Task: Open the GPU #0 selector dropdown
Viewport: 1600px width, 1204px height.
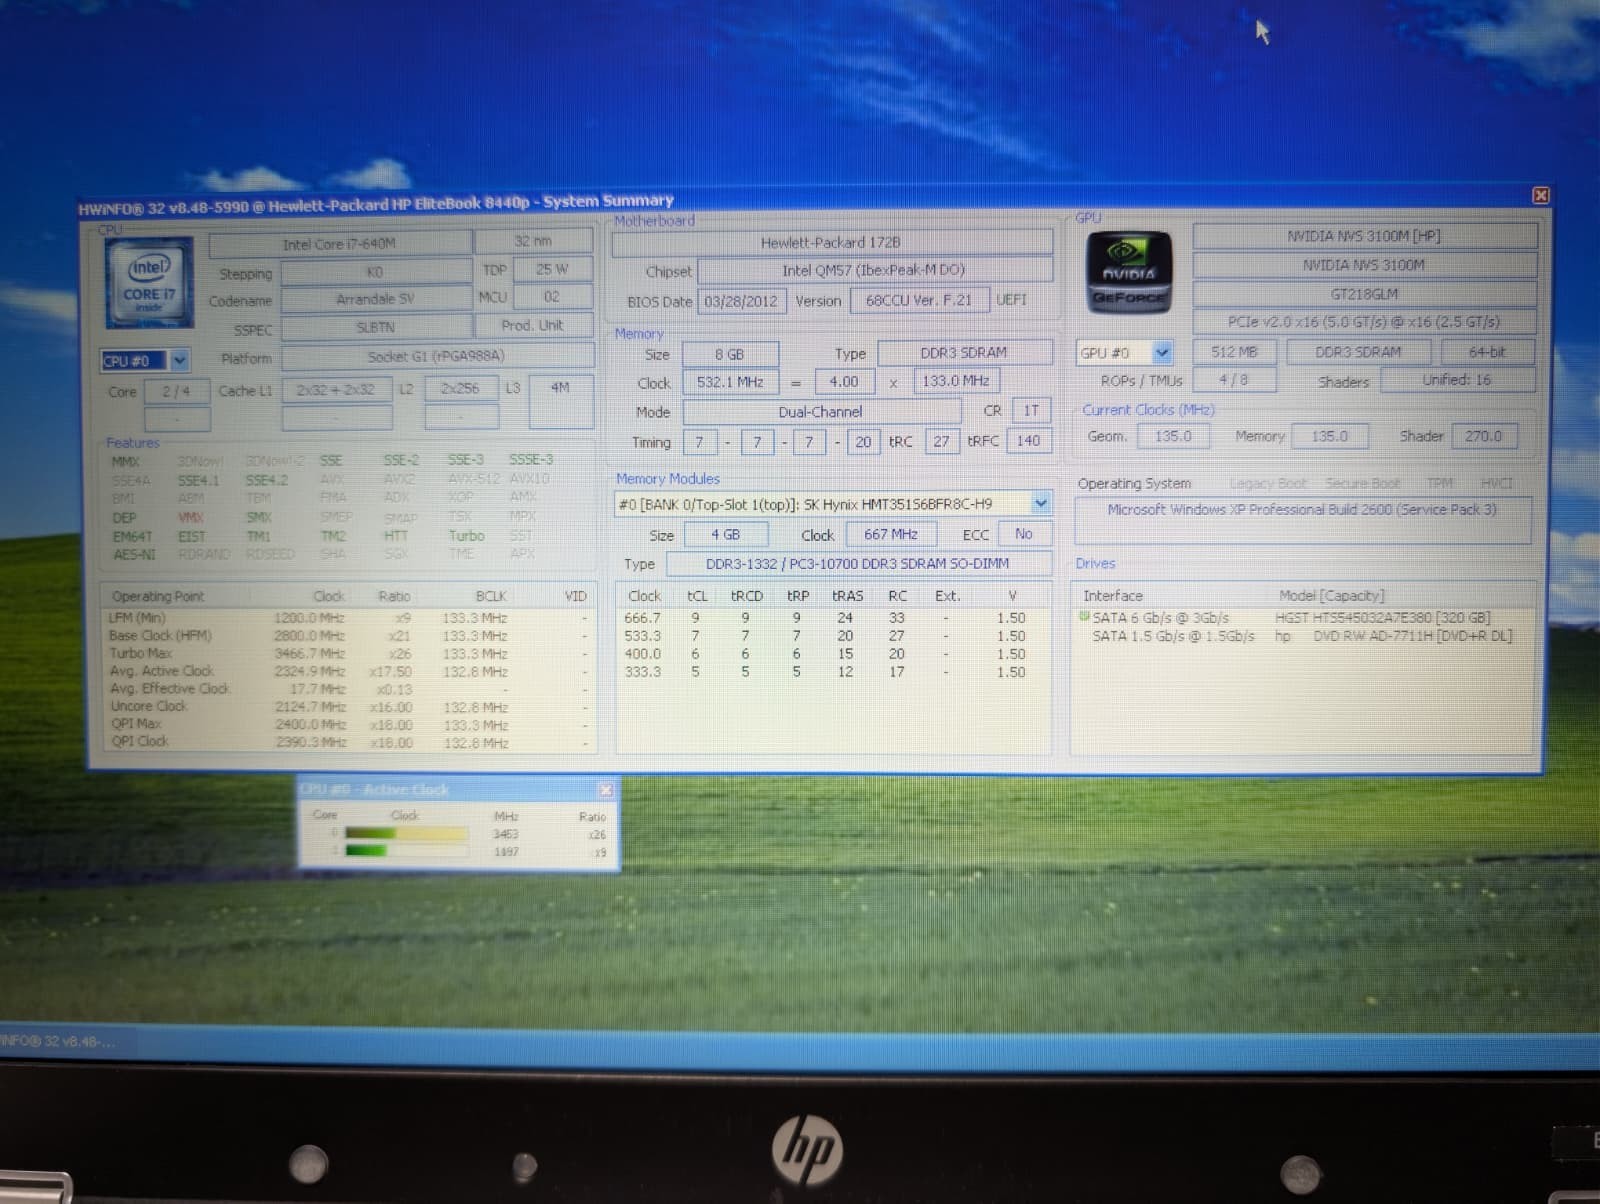Action: coord(1162,352)
